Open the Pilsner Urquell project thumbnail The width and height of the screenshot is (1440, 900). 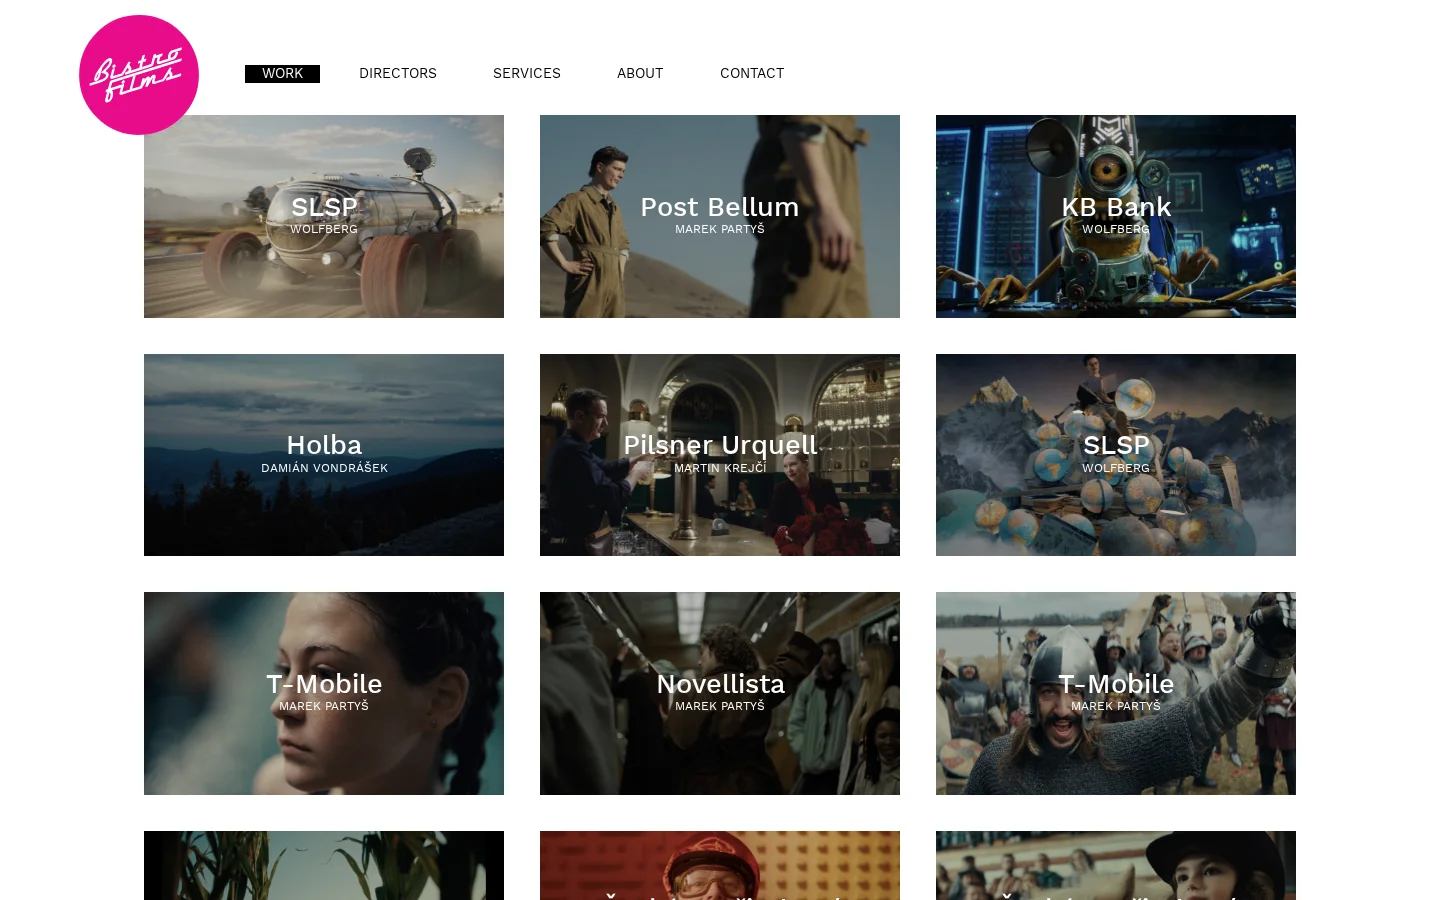point(720,455)
